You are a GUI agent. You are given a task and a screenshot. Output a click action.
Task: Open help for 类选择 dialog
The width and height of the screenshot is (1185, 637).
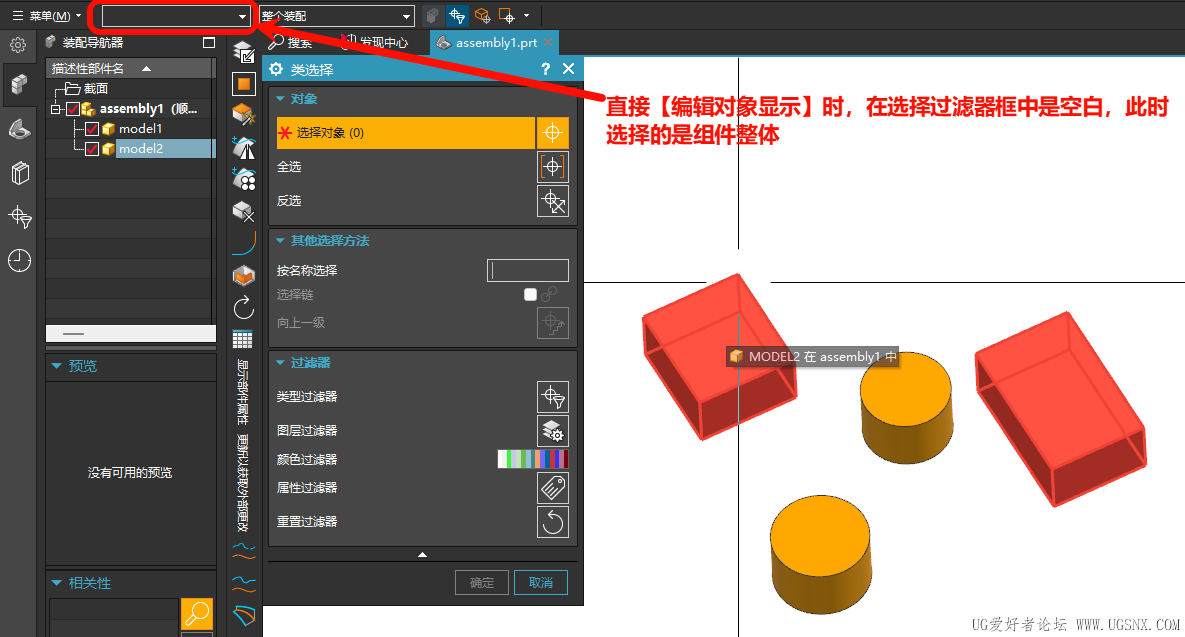pyautogui.click(x=546, y=70)
